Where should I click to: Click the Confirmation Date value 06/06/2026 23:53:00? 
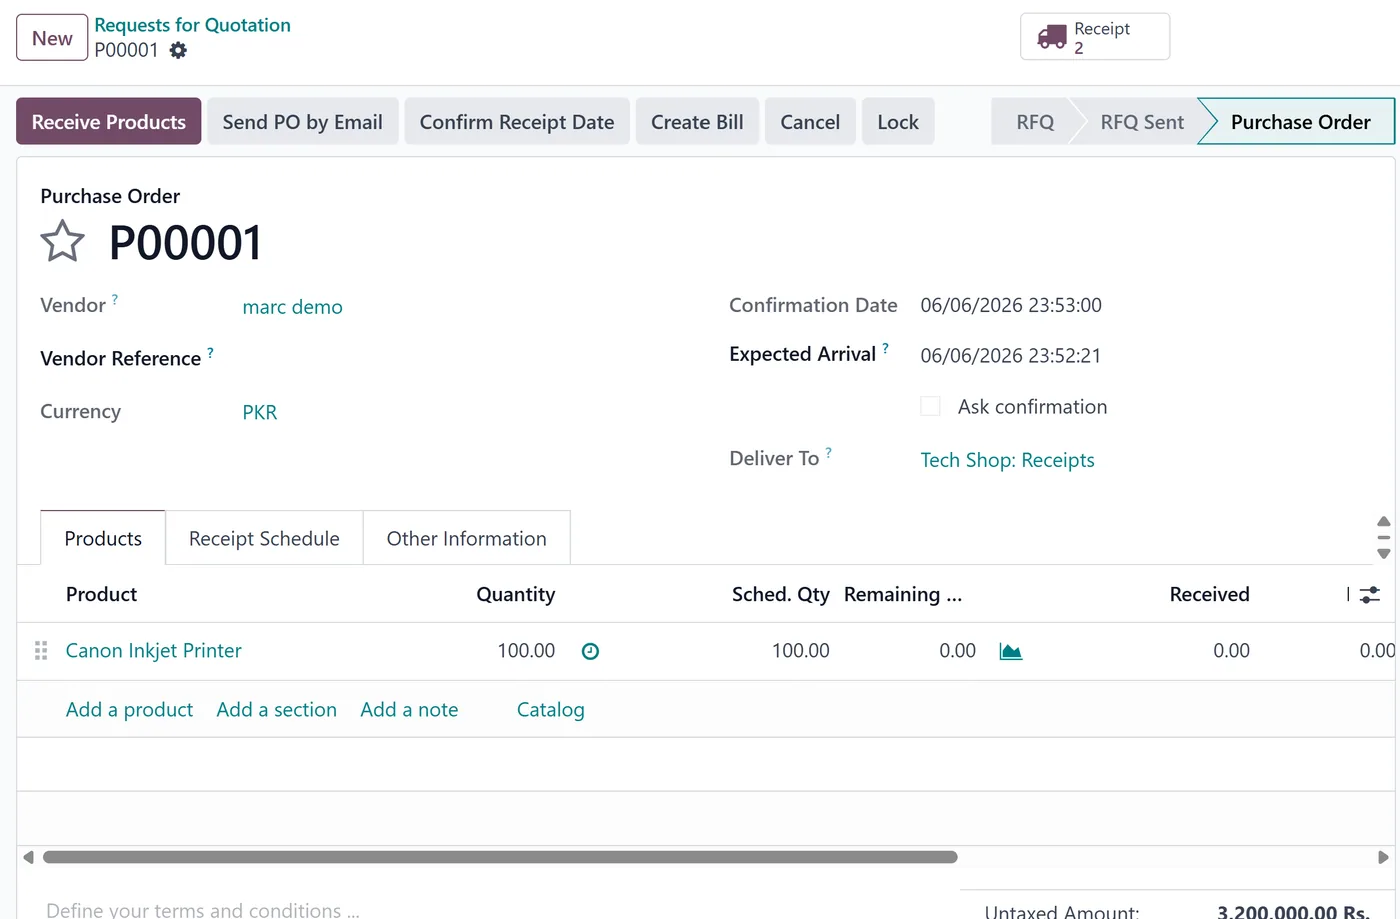1011,305
